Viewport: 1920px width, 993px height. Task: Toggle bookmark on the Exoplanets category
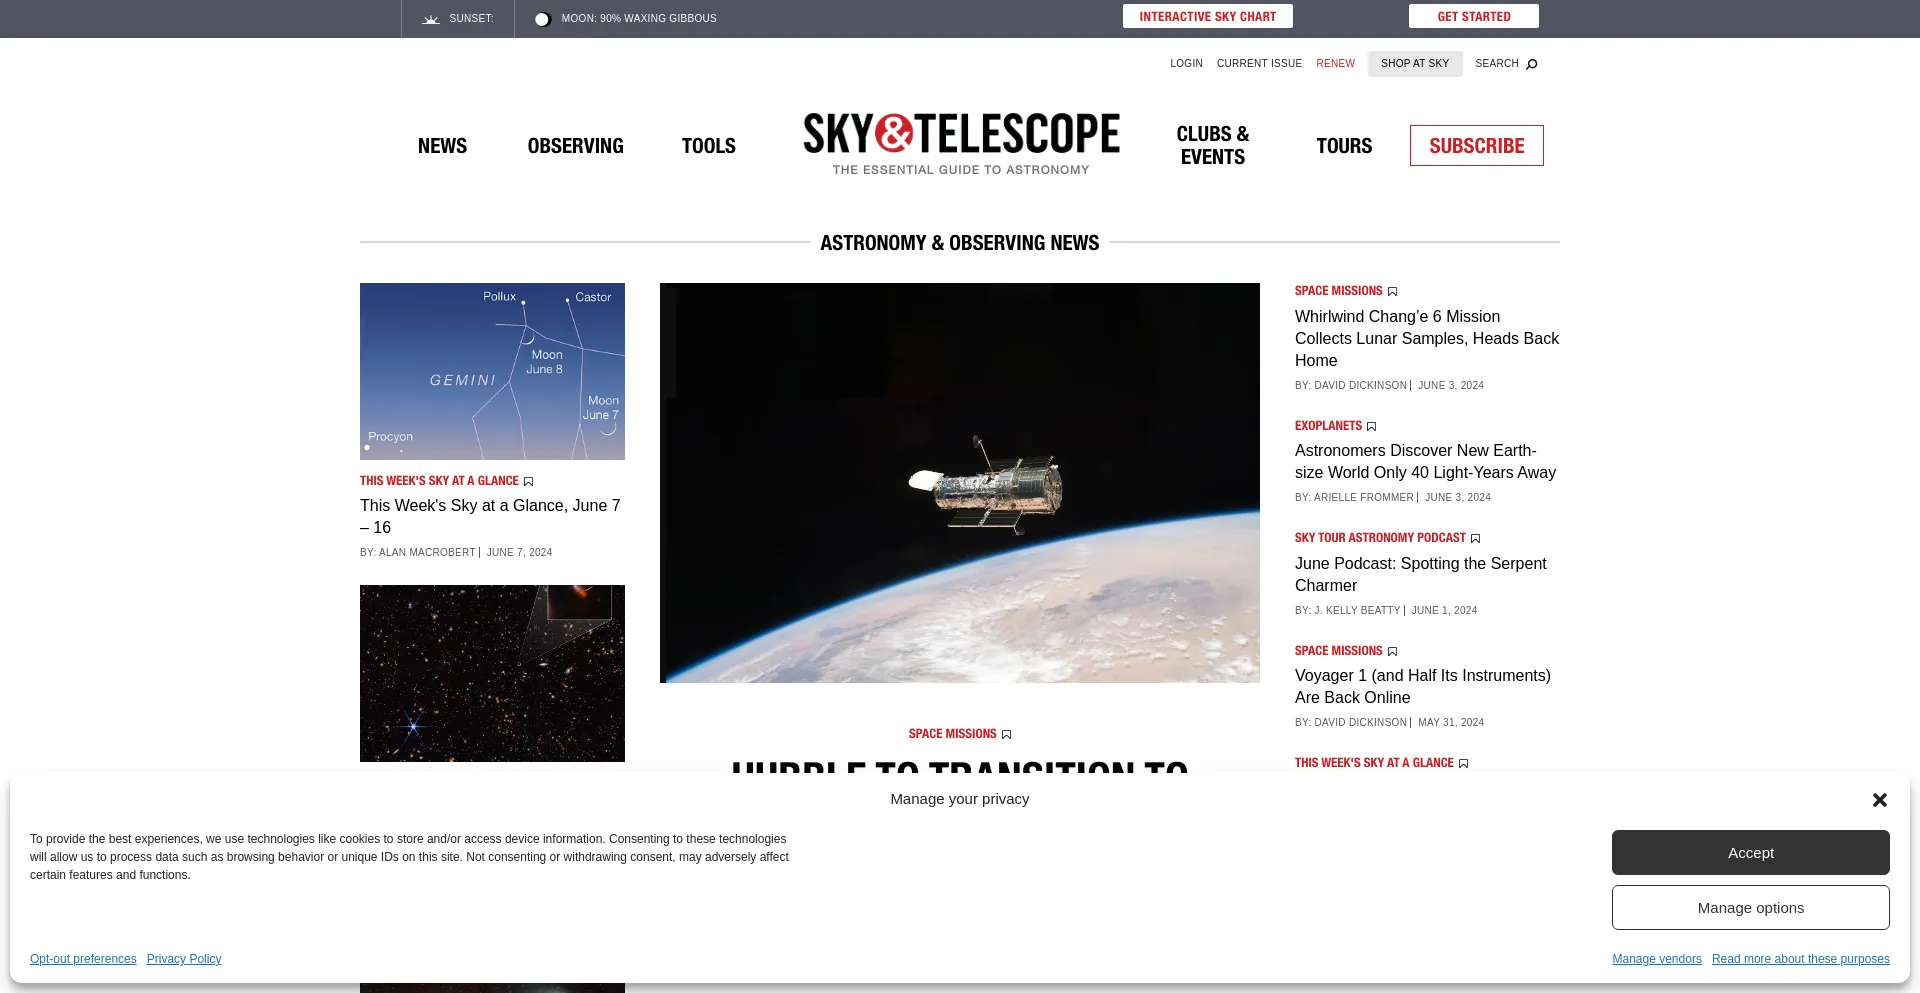coord(1372,426)
